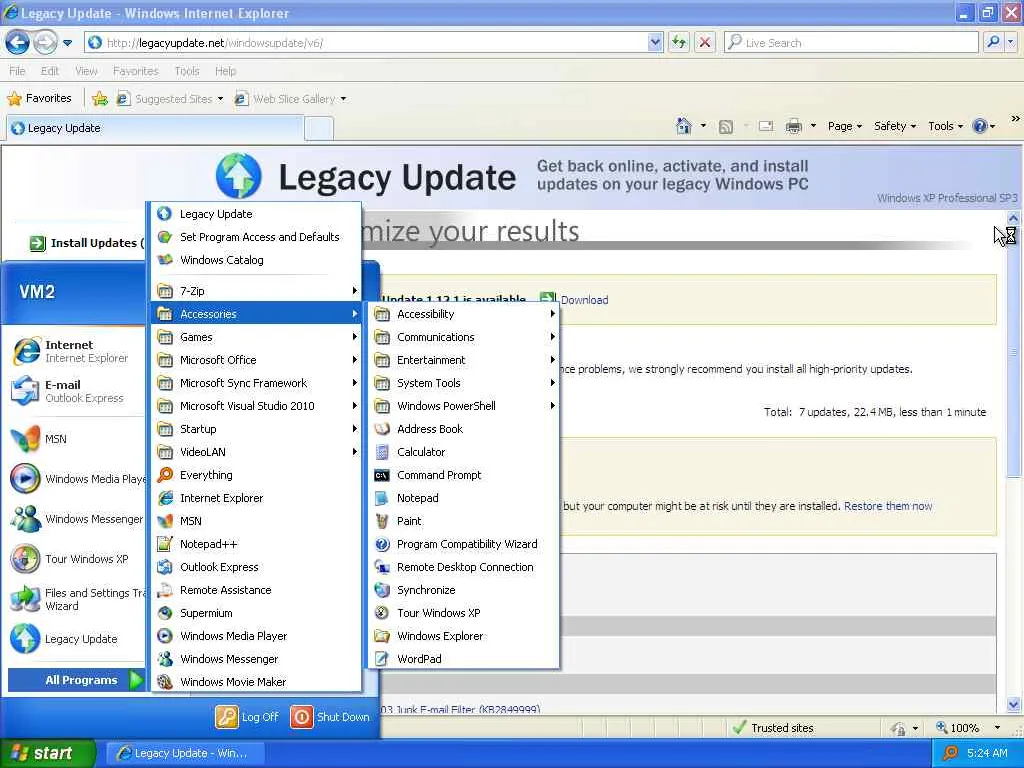Click the Legacy Update taskbar button
The height and width of the screenshot is (768, 1024).
point(185,753)
